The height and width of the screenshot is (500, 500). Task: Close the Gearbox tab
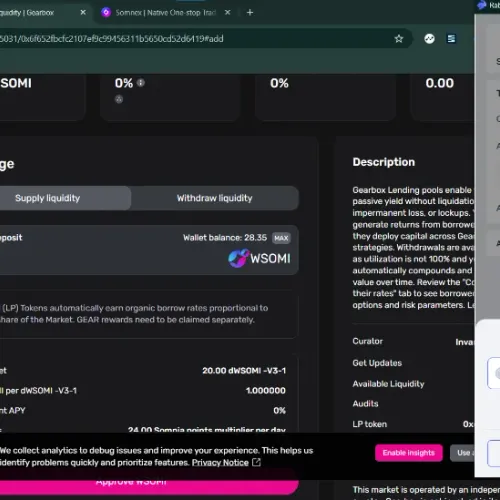tap(83, 13)
